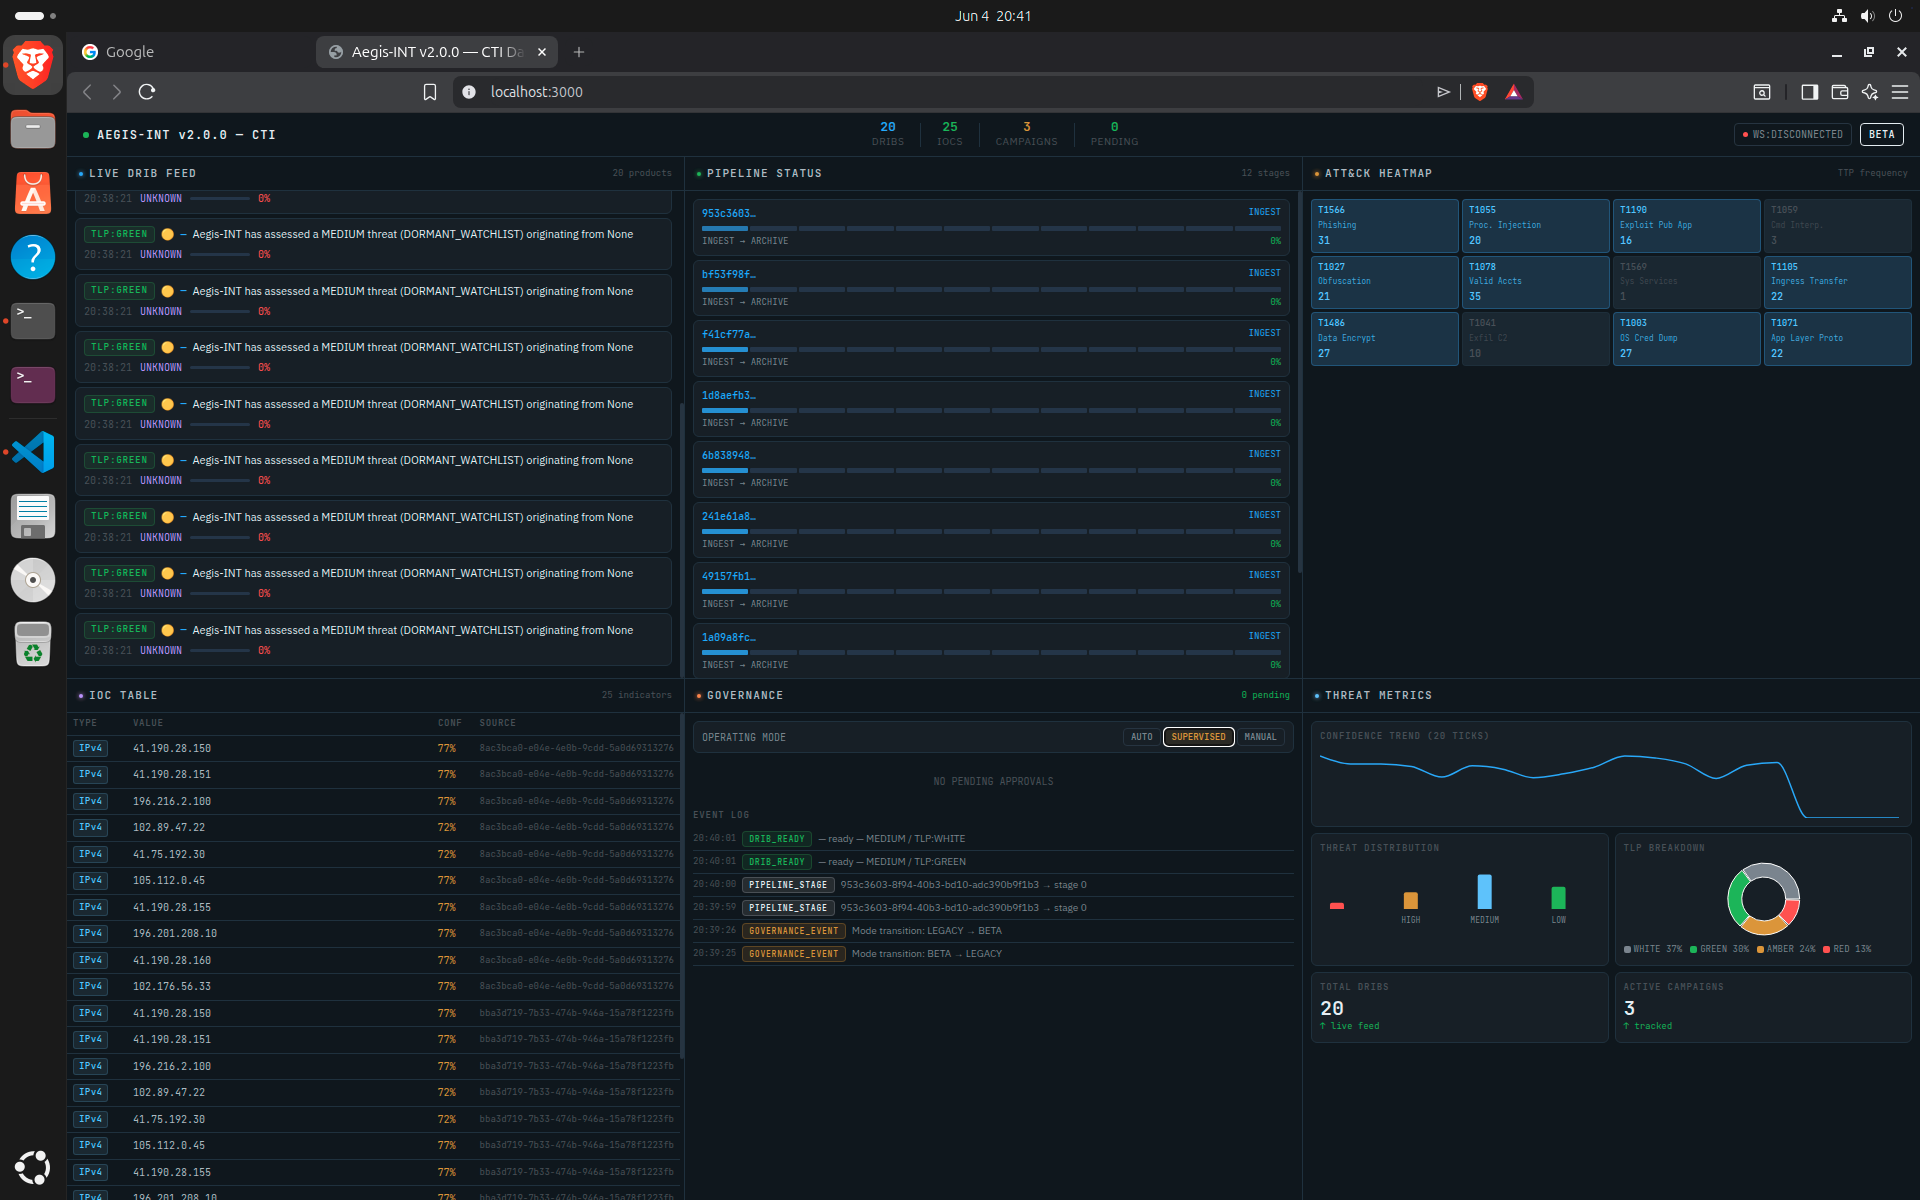Screen dimensions: 1920x1200
Task: Go back using the browser back arrow
Action: (x=88, y=92)
